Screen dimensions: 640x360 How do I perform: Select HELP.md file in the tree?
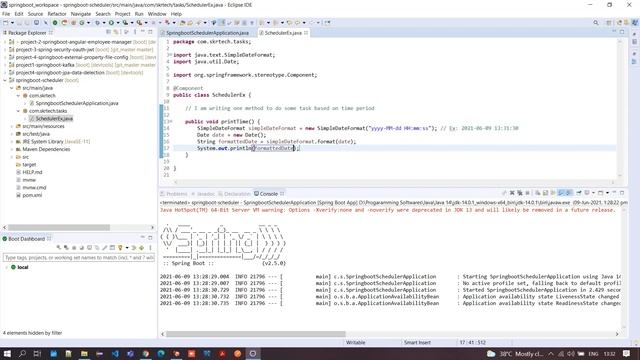(x=32, y=172)
